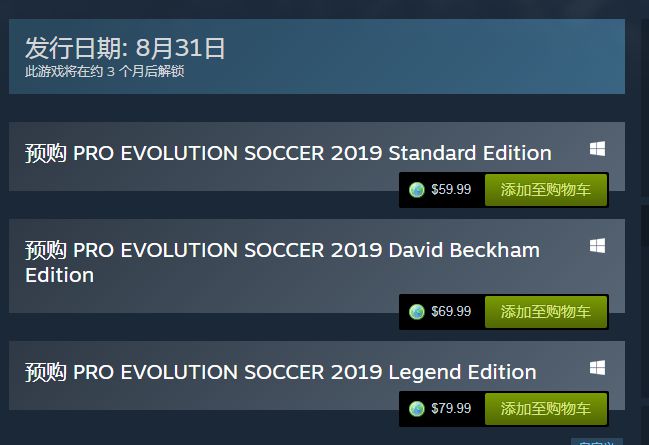
Task: Click the $59.99 price label
Action: (451, 190)
